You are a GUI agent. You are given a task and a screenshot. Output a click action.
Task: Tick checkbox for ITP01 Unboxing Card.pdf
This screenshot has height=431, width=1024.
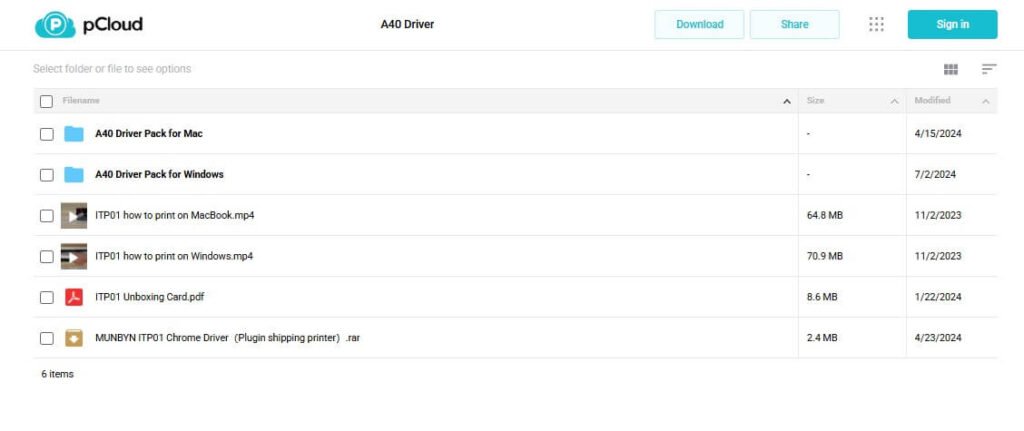point(46,297)
